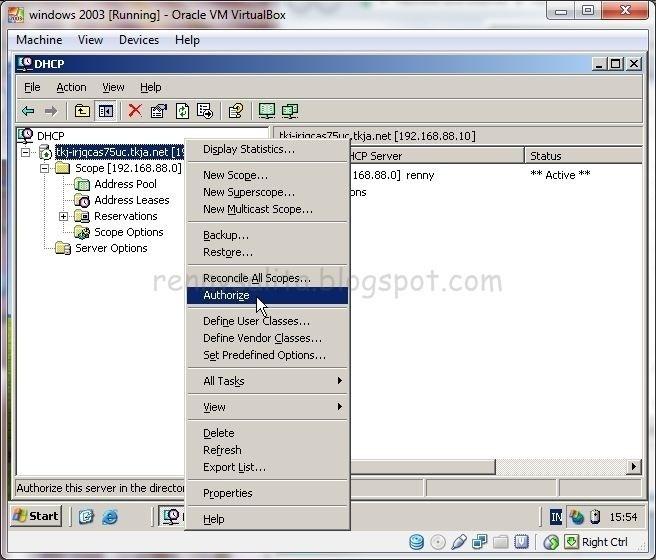Click the horizontal scrollbar right arrow
Screen dimensions: 656x560
pos(634,466)
